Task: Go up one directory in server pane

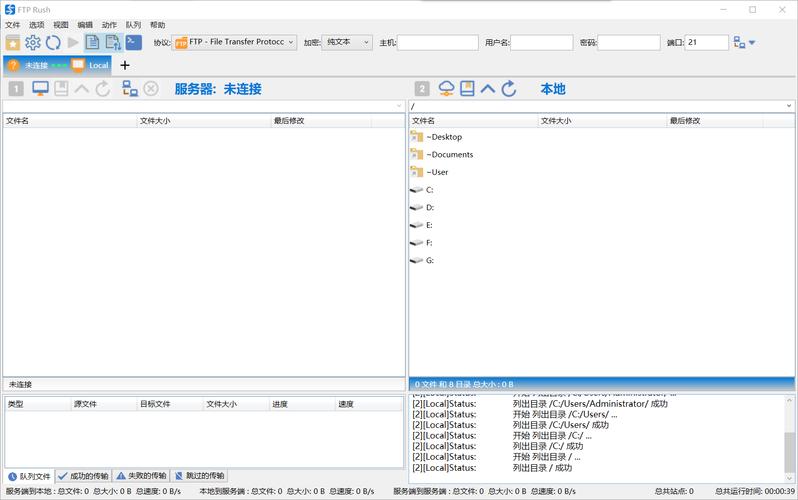Action: pyautogui.click(x=81, y=89)
